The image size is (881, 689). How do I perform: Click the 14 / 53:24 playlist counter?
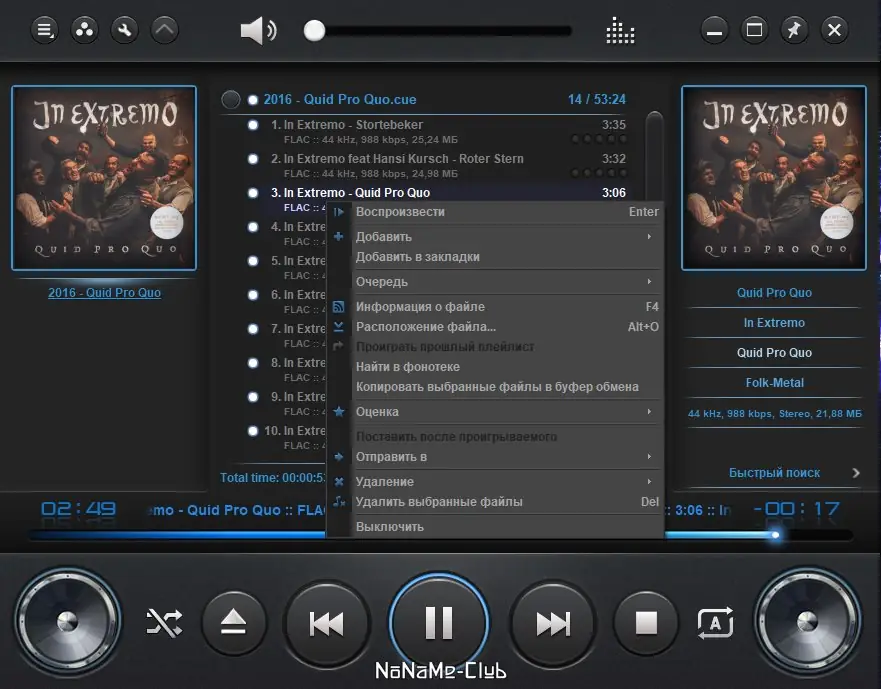[597, 99]
